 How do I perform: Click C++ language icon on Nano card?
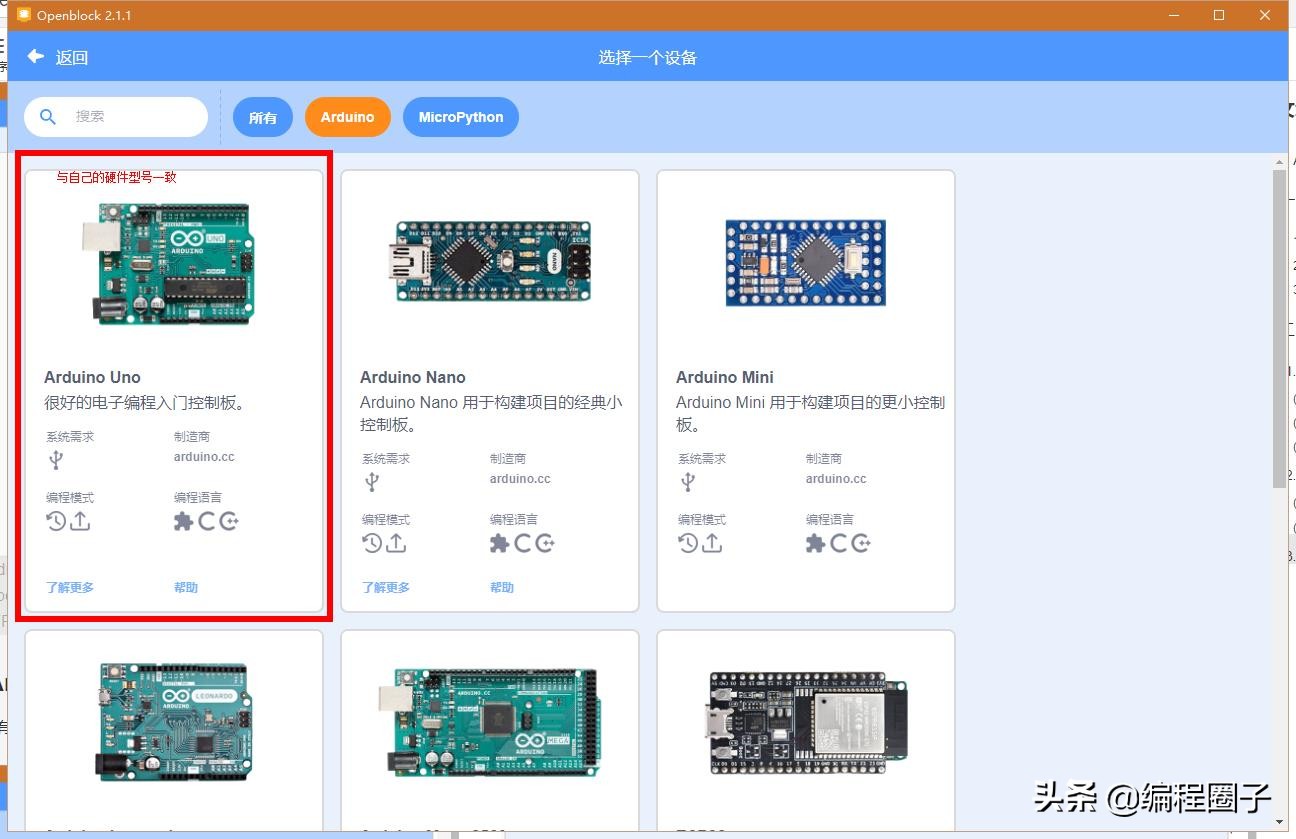[x=545, y=543]
